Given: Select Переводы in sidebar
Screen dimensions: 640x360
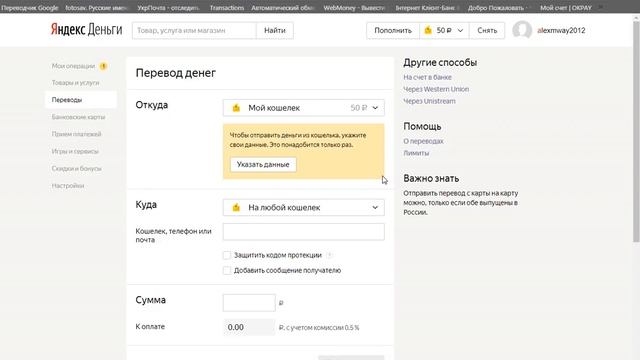Looking at the screenshot, I should [x=81, y=100].
